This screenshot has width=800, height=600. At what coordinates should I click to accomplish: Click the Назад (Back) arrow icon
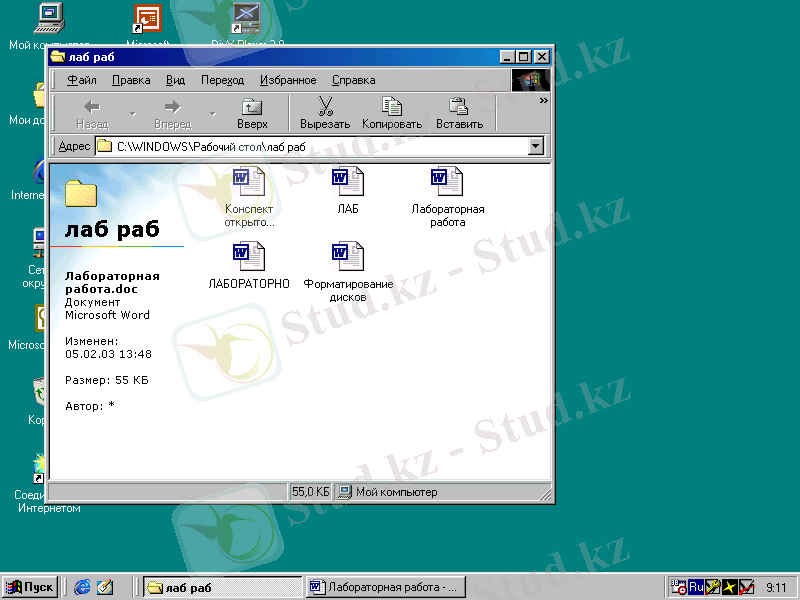click(x=92, y=108)
